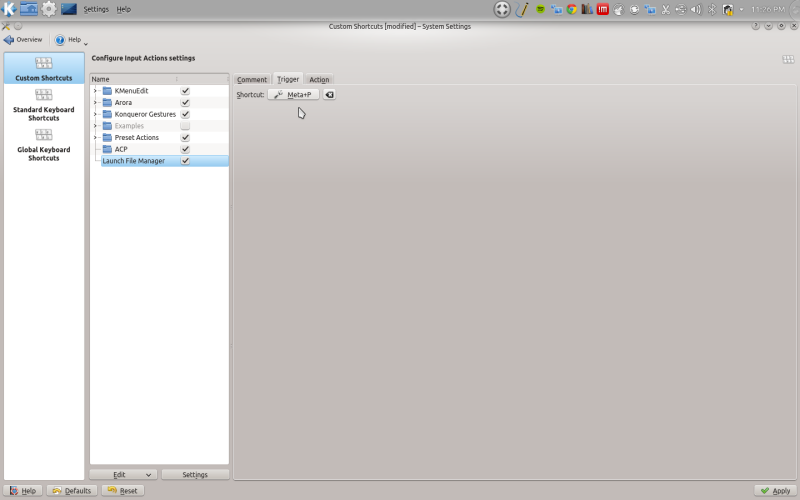Open the system settings gear icon
Screen dimensions: 800x500
pos(49,9)
